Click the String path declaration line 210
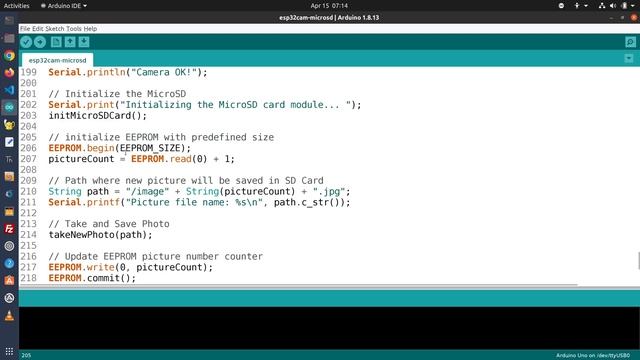640x360 pixels. tap(199, 191)
